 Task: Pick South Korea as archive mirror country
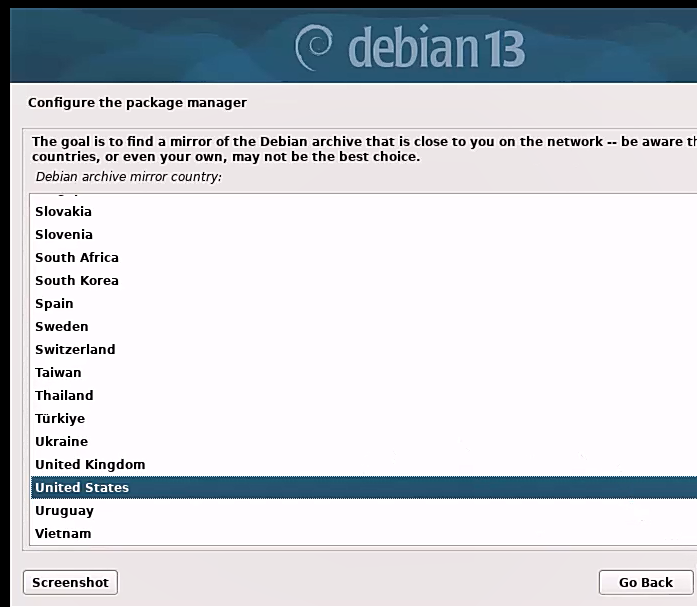(77, 280)
